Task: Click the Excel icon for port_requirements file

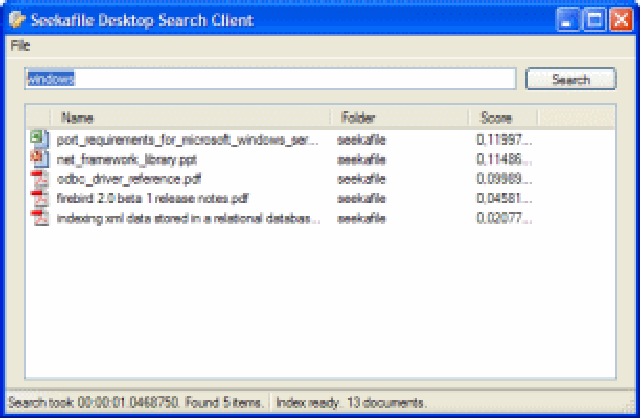Action: (x=40, y=140)
